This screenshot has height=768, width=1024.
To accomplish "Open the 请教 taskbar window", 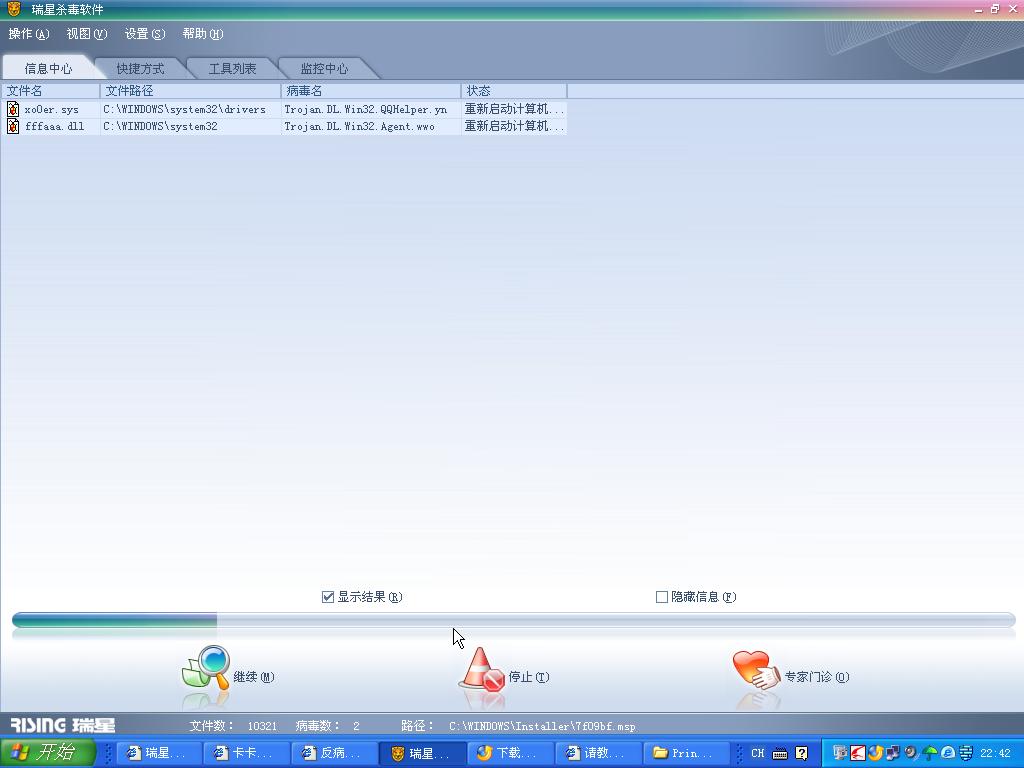I will (598, 754).
